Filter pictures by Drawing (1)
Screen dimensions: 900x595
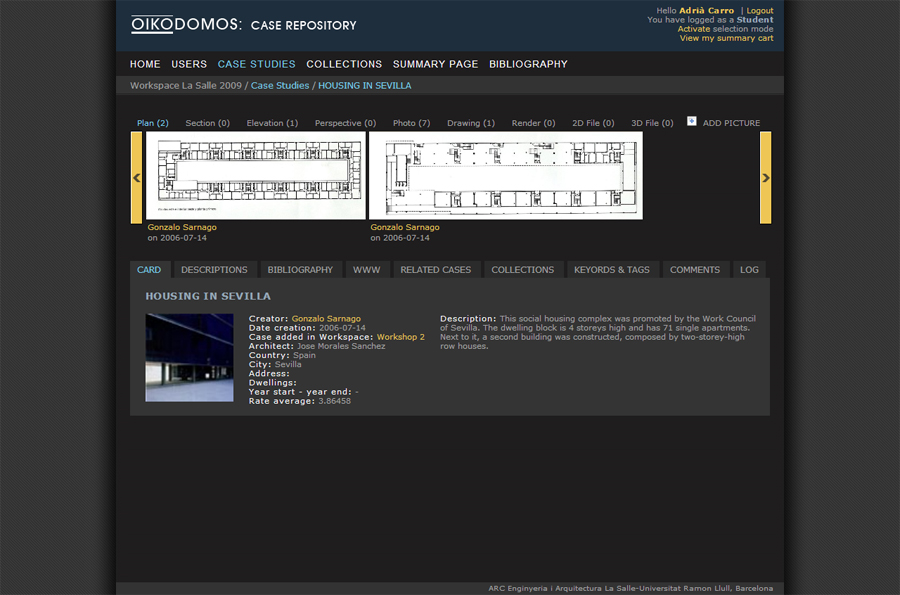point(470,123)
